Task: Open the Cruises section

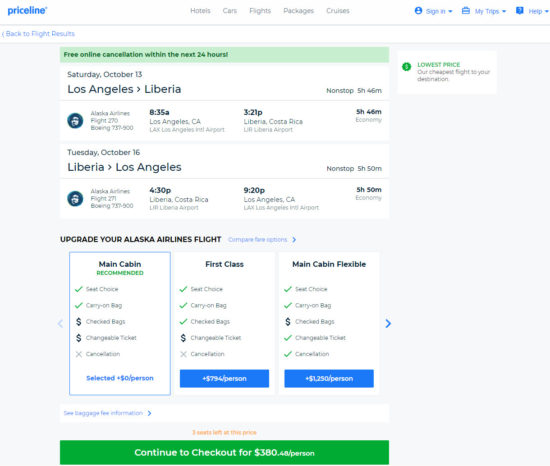Action: (x=338, y=11)
